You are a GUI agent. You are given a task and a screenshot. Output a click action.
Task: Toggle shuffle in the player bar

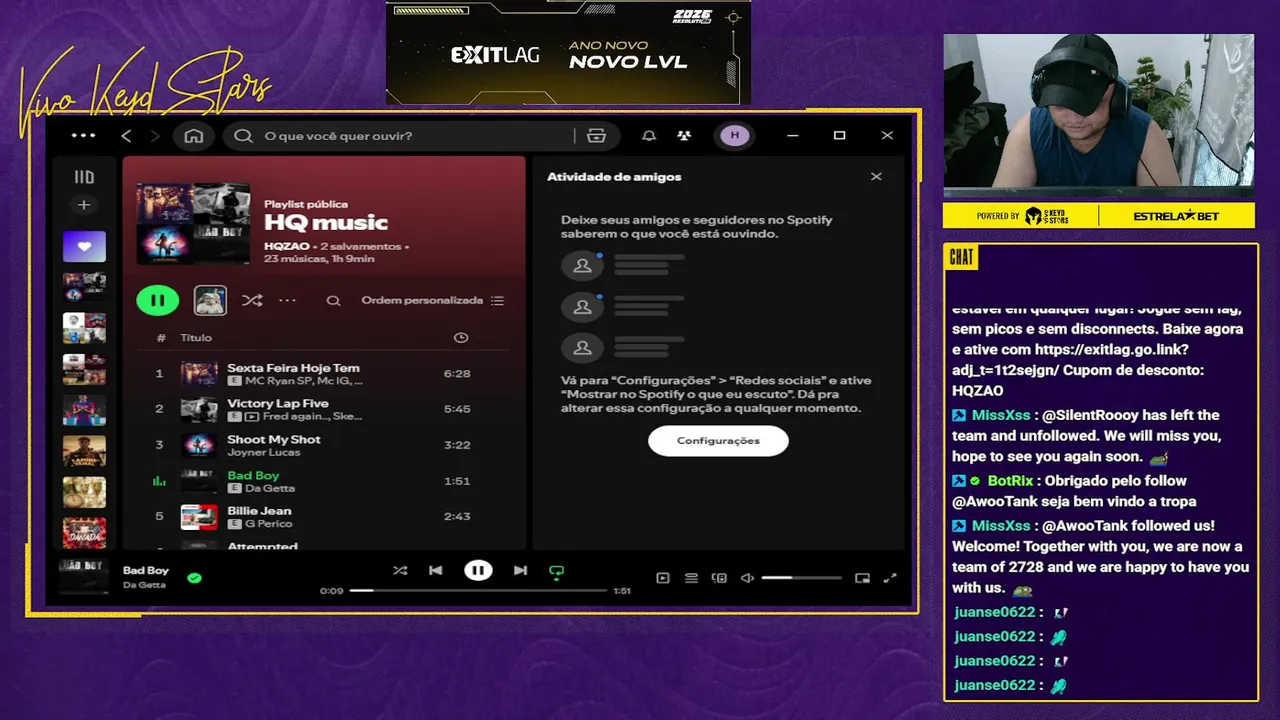coord(400,571)
